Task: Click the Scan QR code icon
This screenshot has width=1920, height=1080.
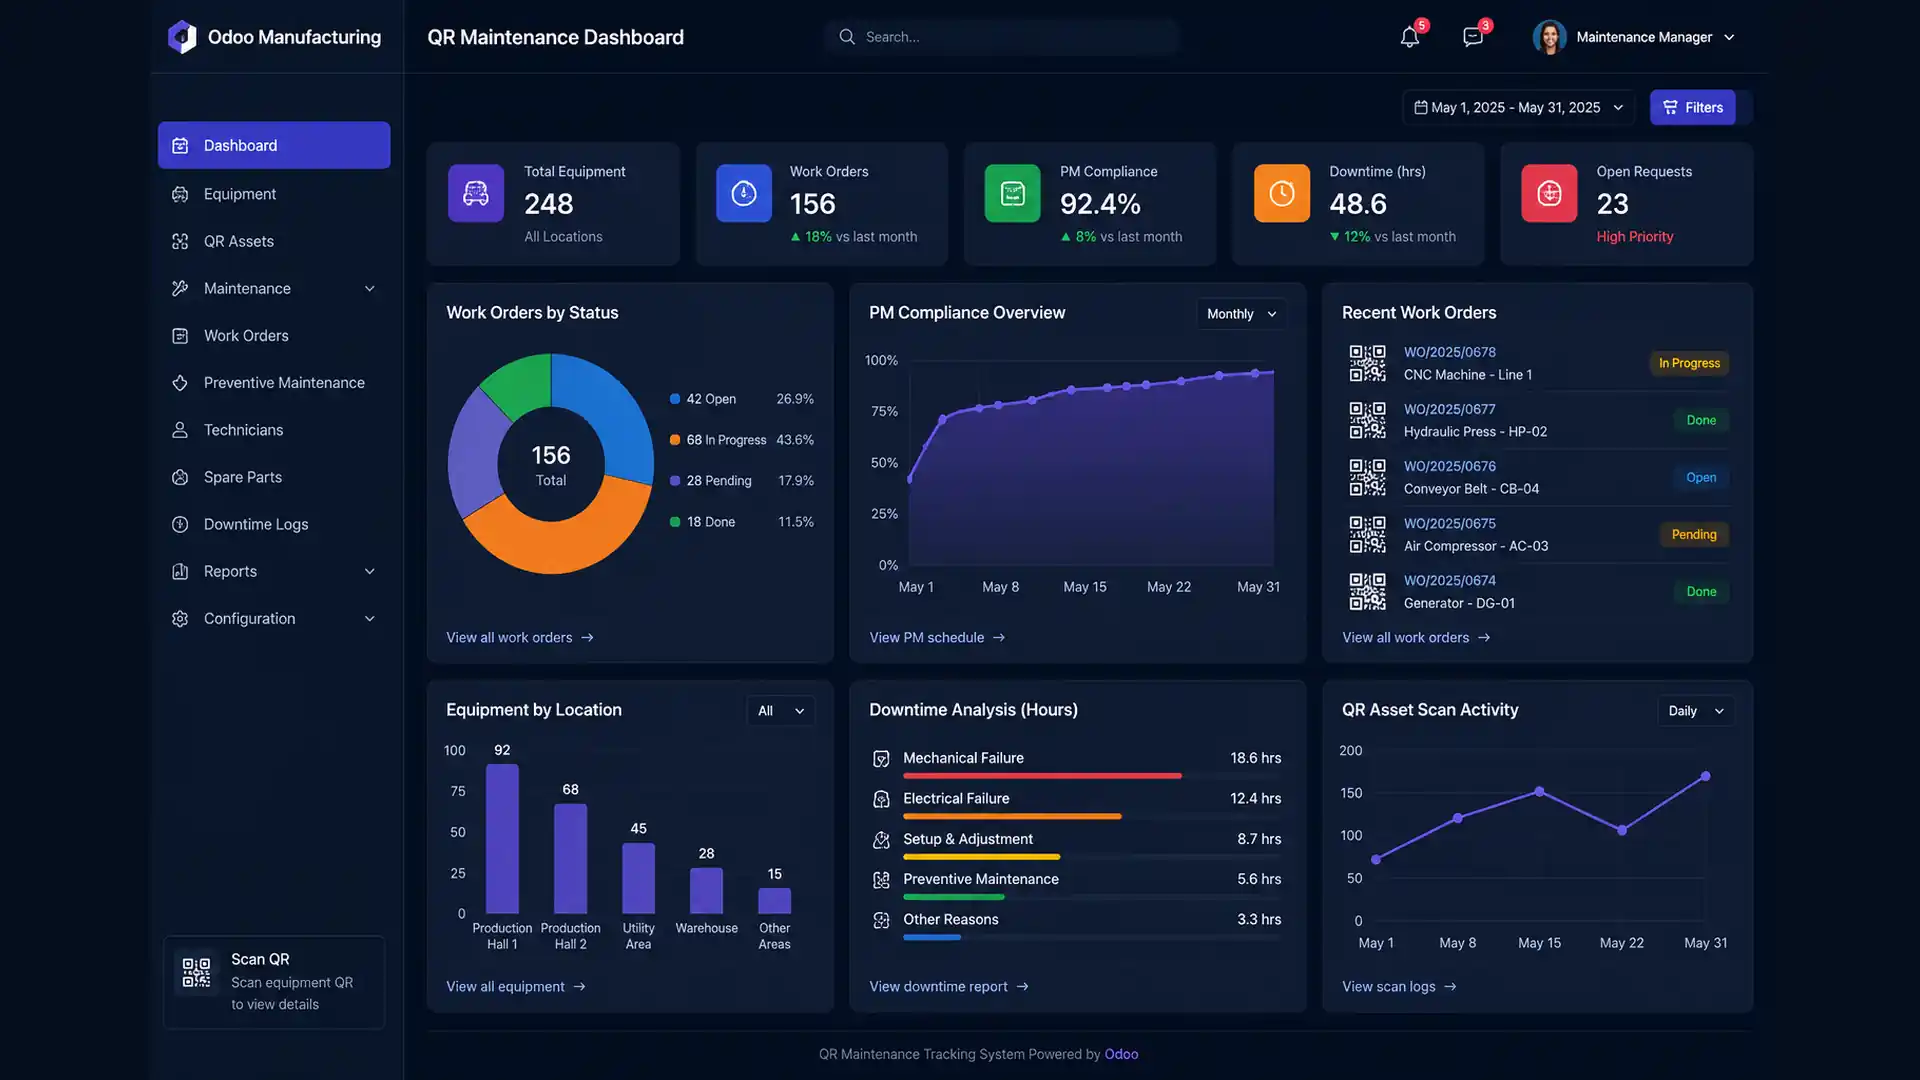Action: click(196, 972)
